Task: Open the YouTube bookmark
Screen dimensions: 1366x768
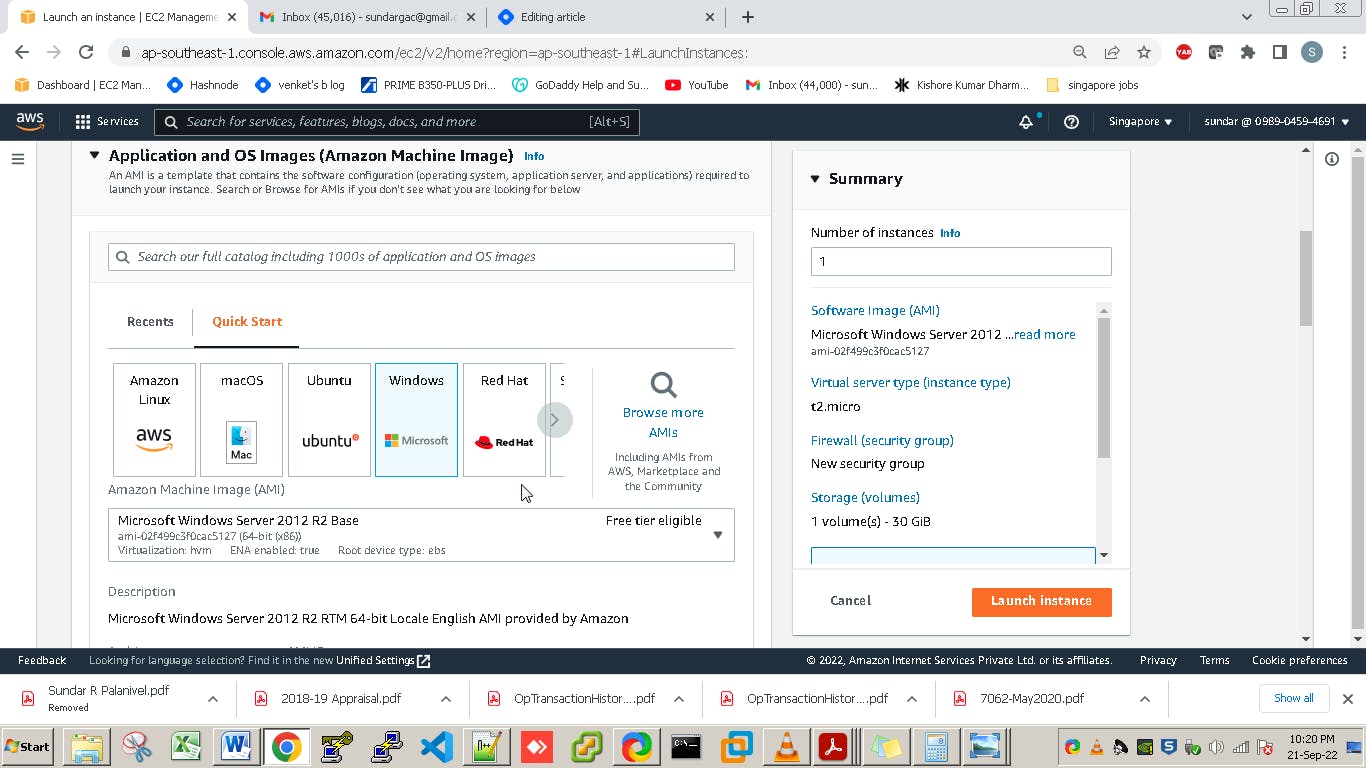Action: (x=697, y=85)
